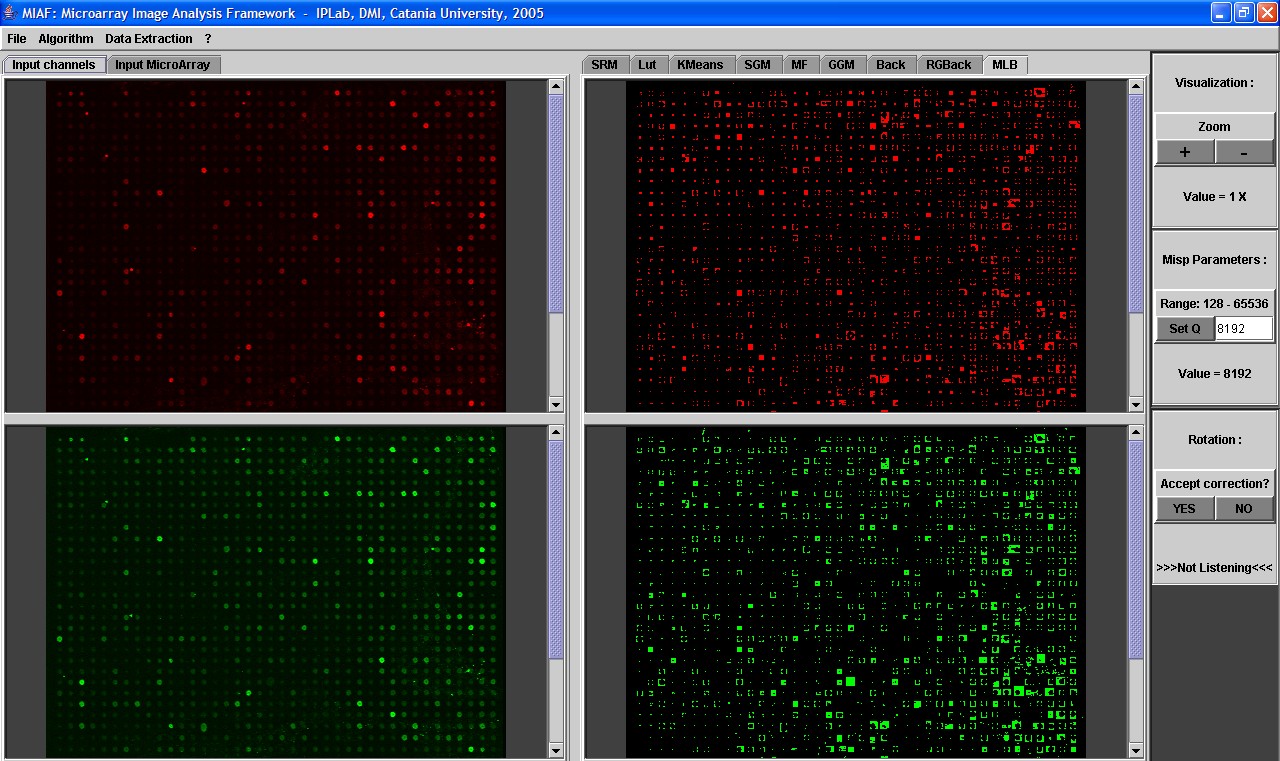Viewport: 1280px width, 761px height.
Task: Click the 'Accept correction?' label
Action: coord(1215,483)
